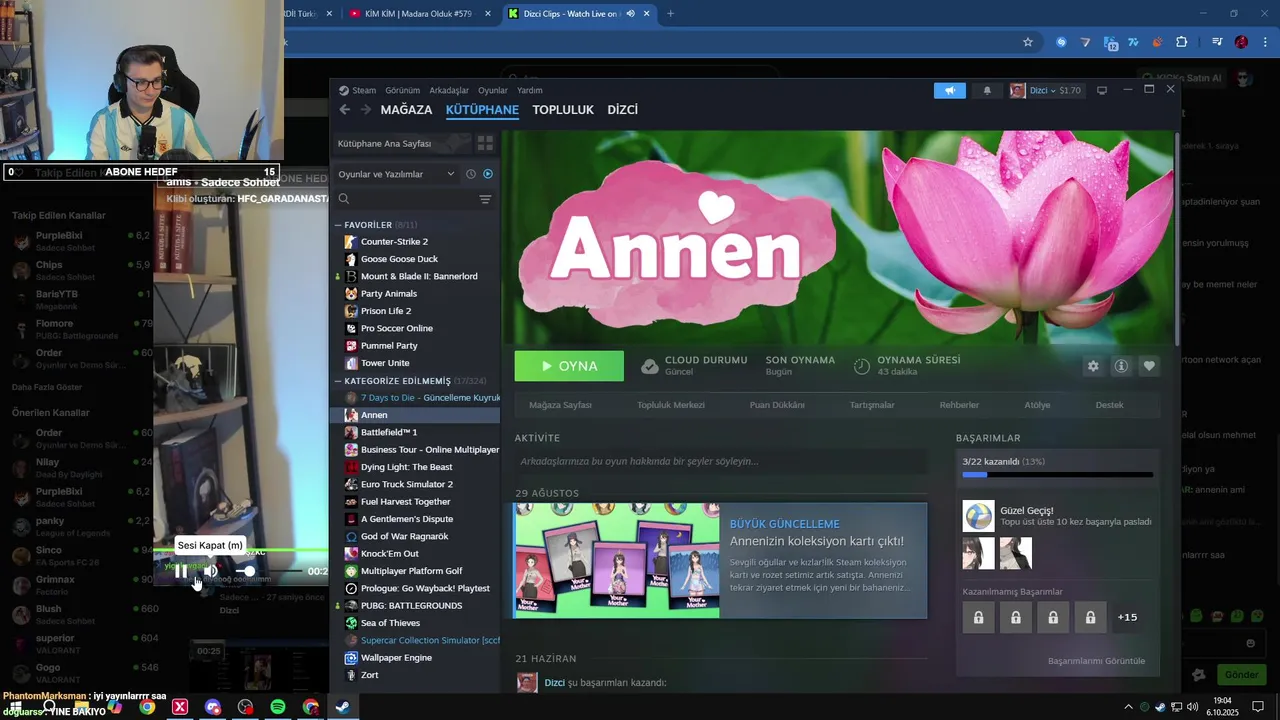
Task: Click the Steam taskbar icon
Action: 342,707
